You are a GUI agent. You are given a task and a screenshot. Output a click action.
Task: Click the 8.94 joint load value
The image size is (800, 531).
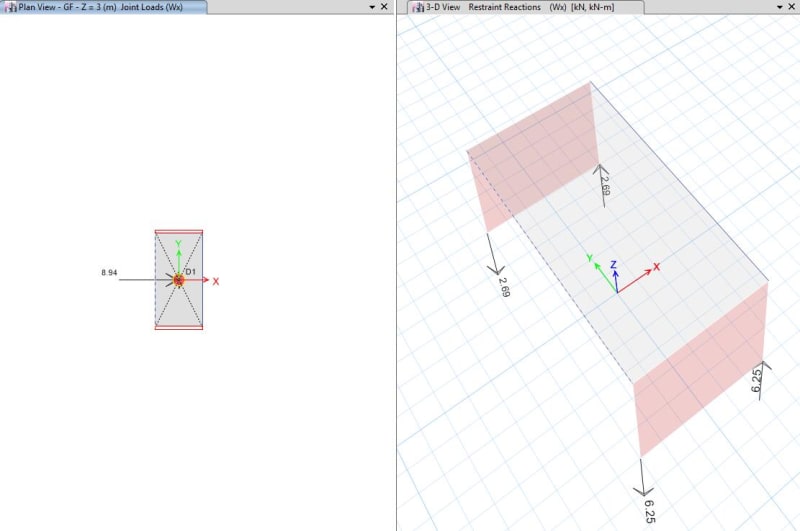(x=109, y=272)
